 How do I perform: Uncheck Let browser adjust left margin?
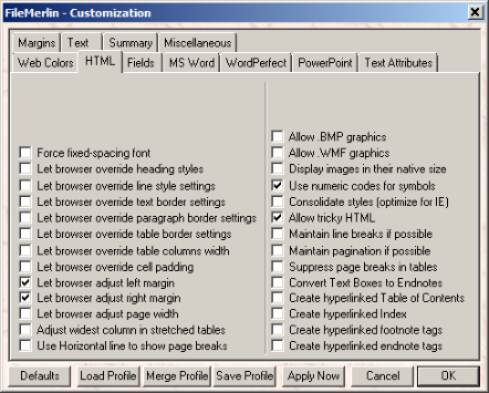25,283
